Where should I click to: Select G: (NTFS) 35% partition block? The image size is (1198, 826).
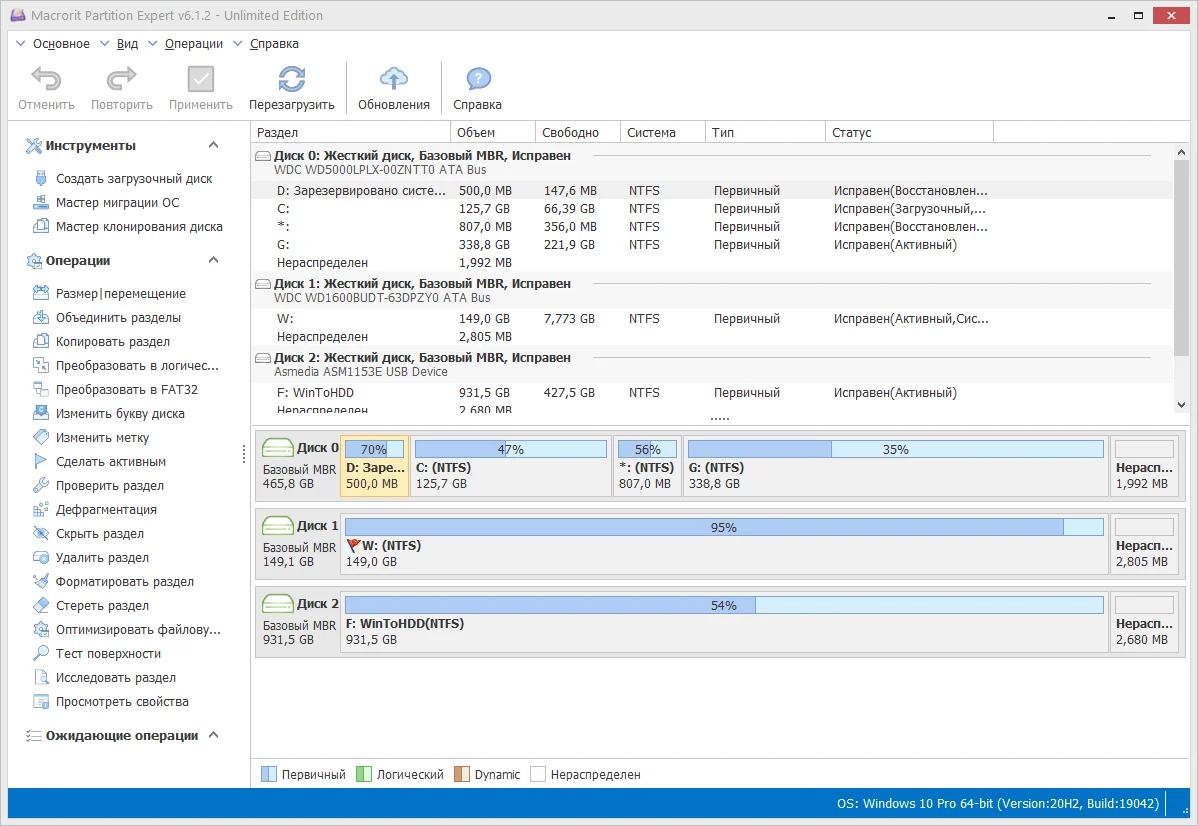895,466
